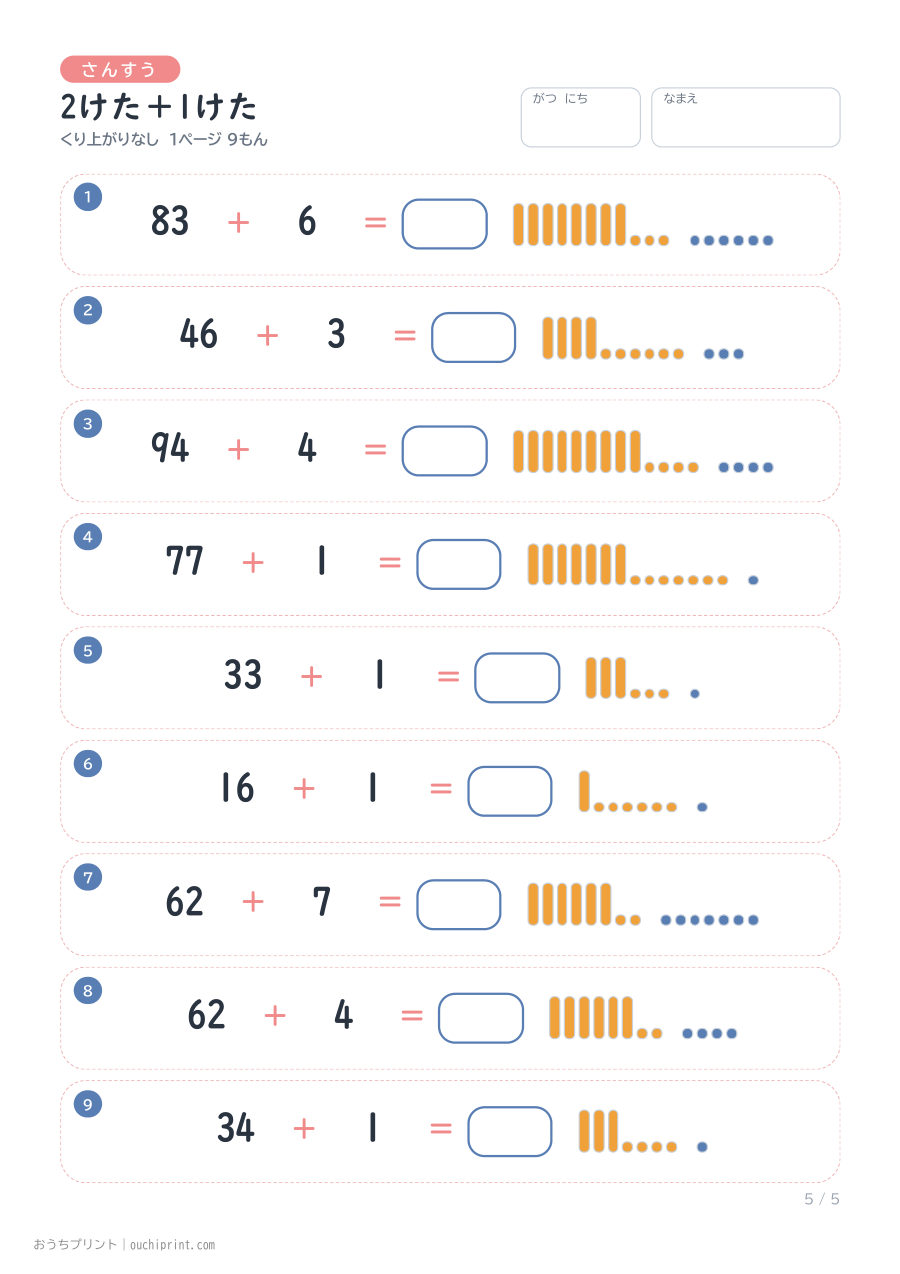Click the answer box for 16 + 1
Screen dimensions: 900x1274
point(510,791)
